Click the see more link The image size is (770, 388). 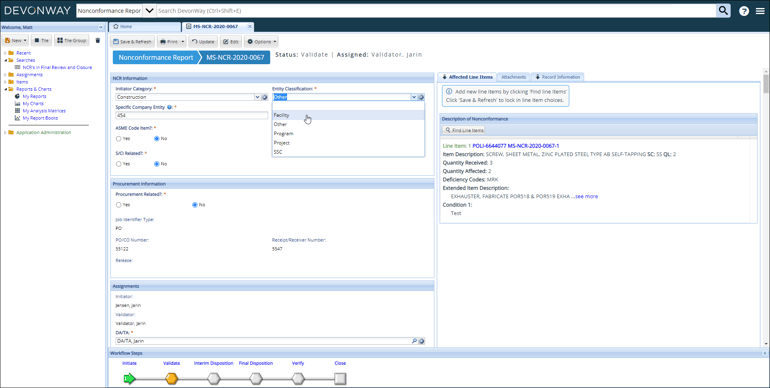tap(587, 196)
